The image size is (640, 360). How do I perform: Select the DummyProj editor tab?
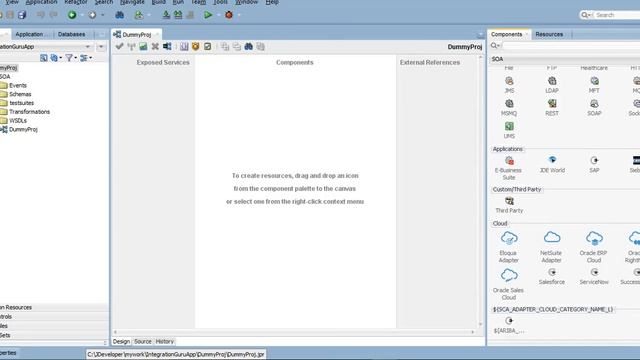(x=137, y=35)
